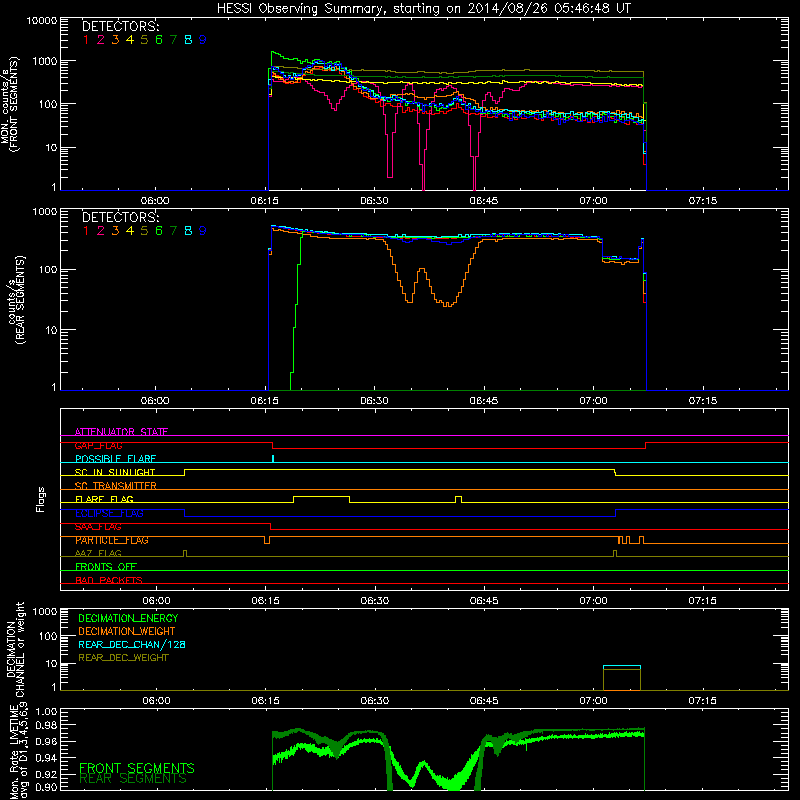Screen dimensions: 800x800
Task: Click the HESSI Observing Summary plot title
Action: point(423,9)
